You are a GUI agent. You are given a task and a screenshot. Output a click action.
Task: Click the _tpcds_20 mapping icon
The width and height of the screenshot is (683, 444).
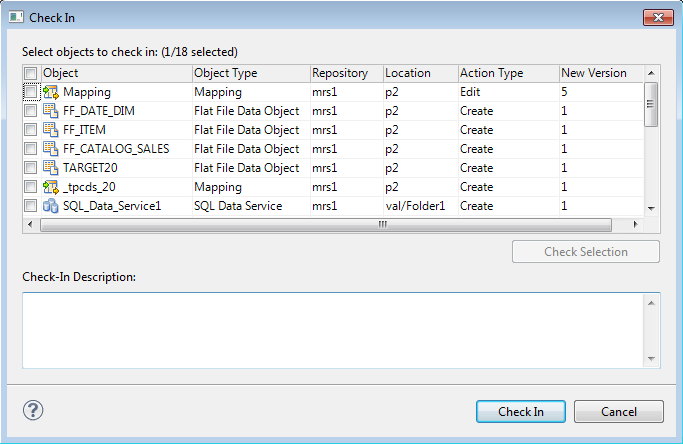(x=51, y=187)
